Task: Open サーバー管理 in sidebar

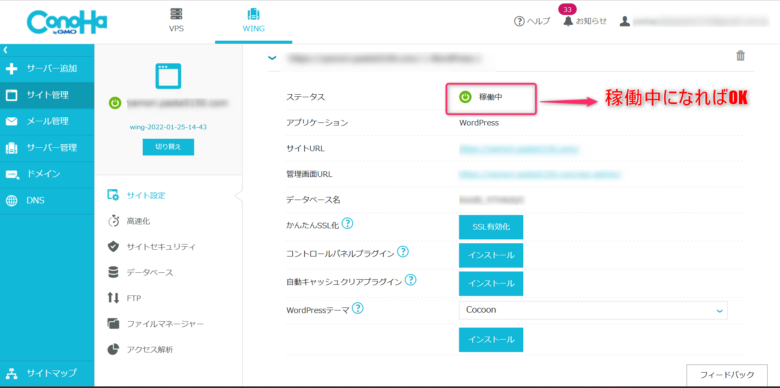Action: [x=47, y=148]
